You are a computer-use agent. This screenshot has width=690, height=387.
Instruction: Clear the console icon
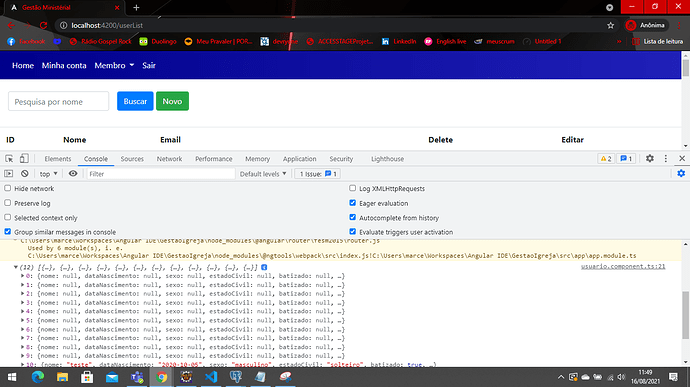click(25, 174)
